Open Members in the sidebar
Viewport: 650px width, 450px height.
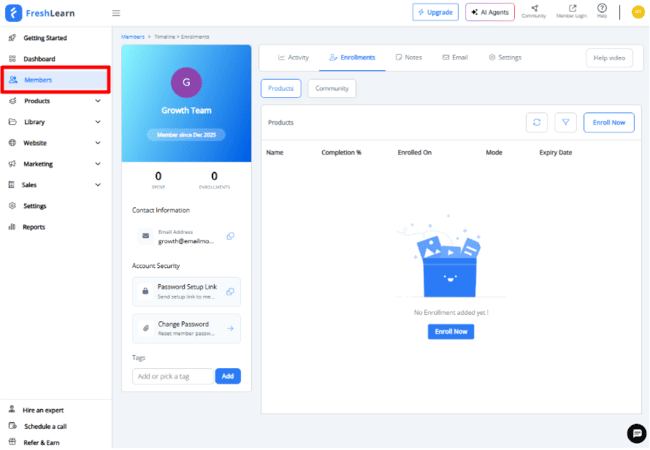56,80
